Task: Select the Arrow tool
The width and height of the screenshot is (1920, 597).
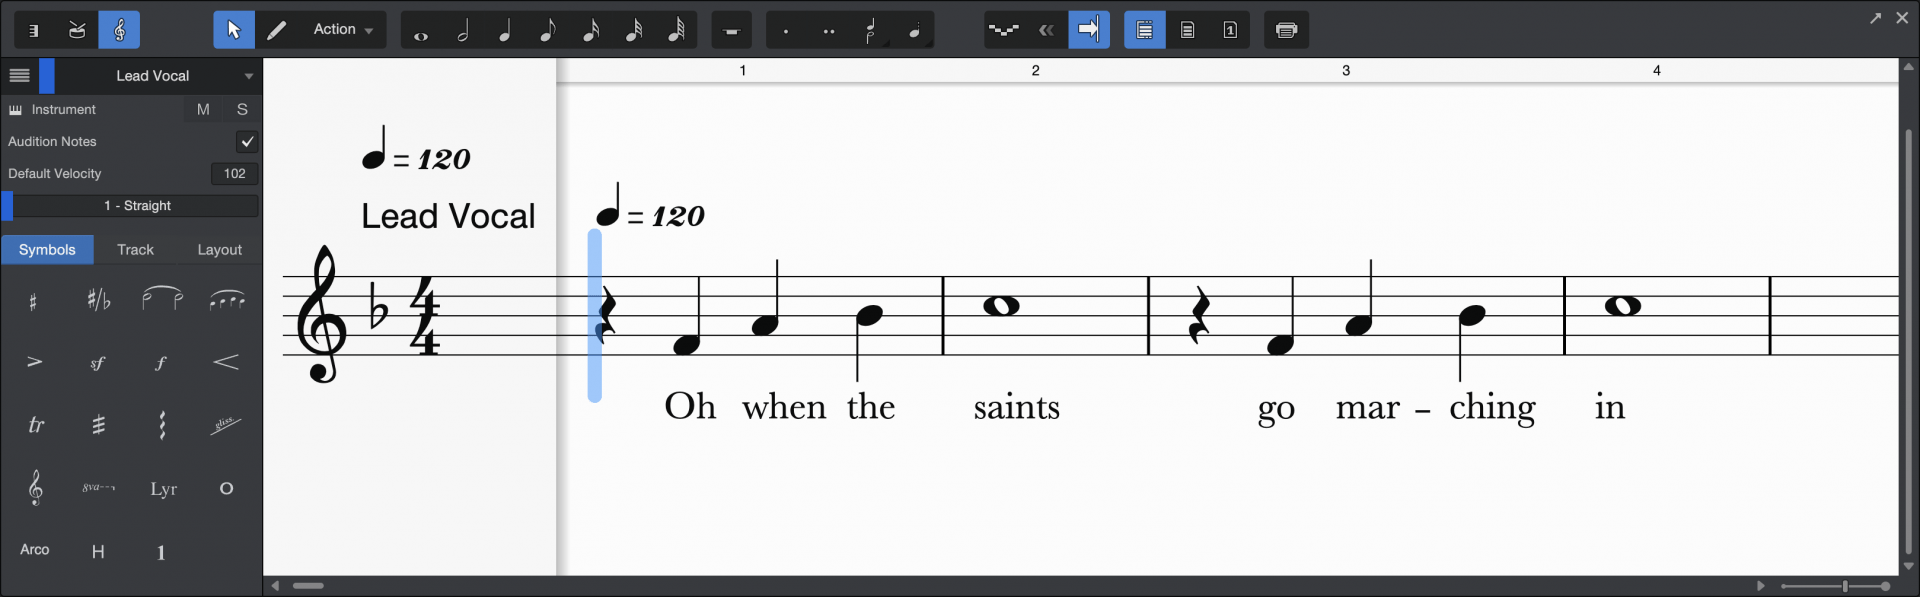Action: 234,30
